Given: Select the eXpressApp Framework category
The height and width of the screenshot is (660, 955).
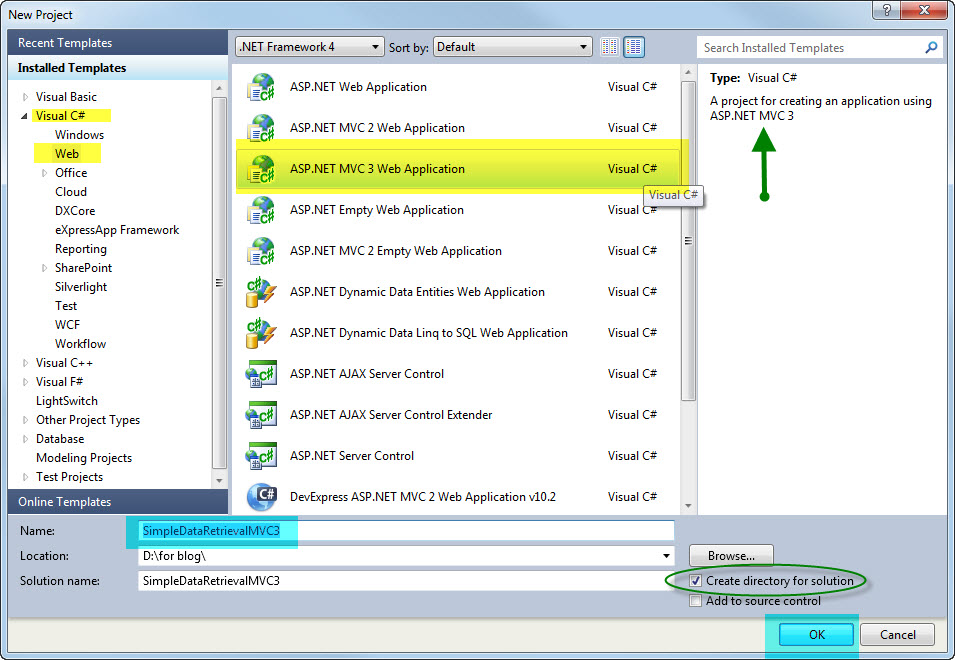Looking at the screenshot, I should (x=117, y=230).
